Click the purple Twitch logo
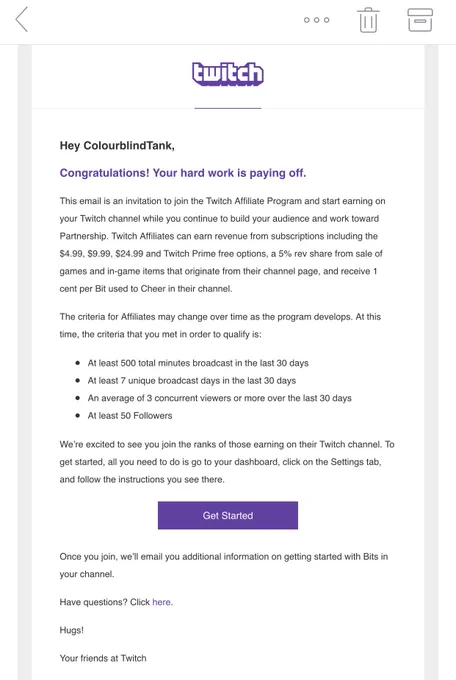456x680 pixels. (228, 74)
